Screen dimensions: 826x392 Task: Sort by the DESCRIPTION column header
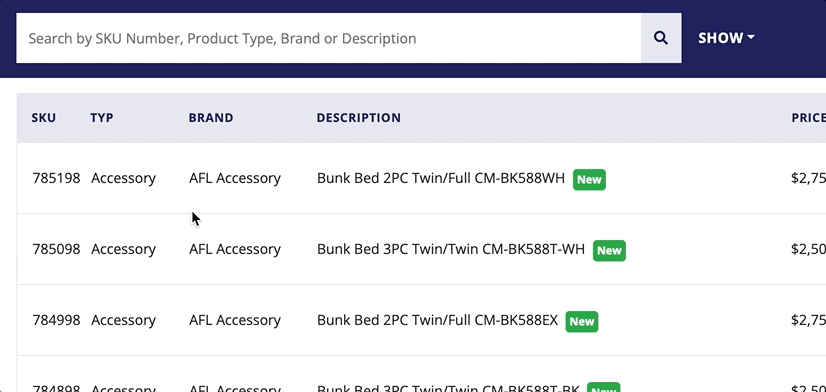click(x=359, y=117)
